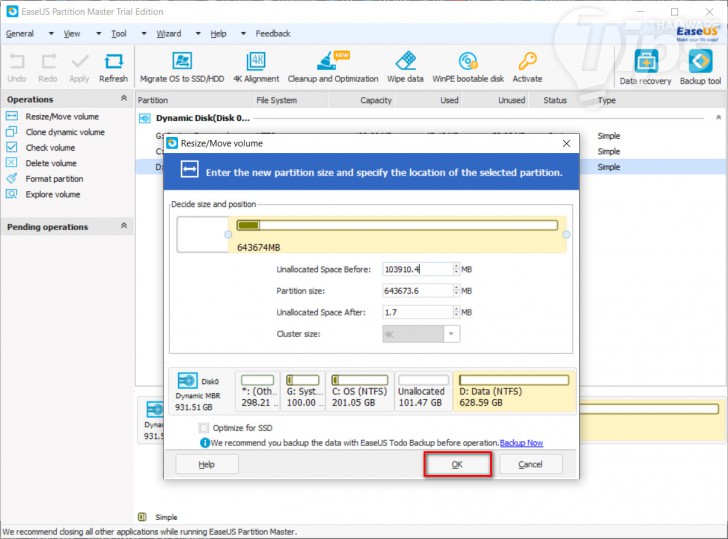Click the Unallocated Space Before field

(417, 269)
